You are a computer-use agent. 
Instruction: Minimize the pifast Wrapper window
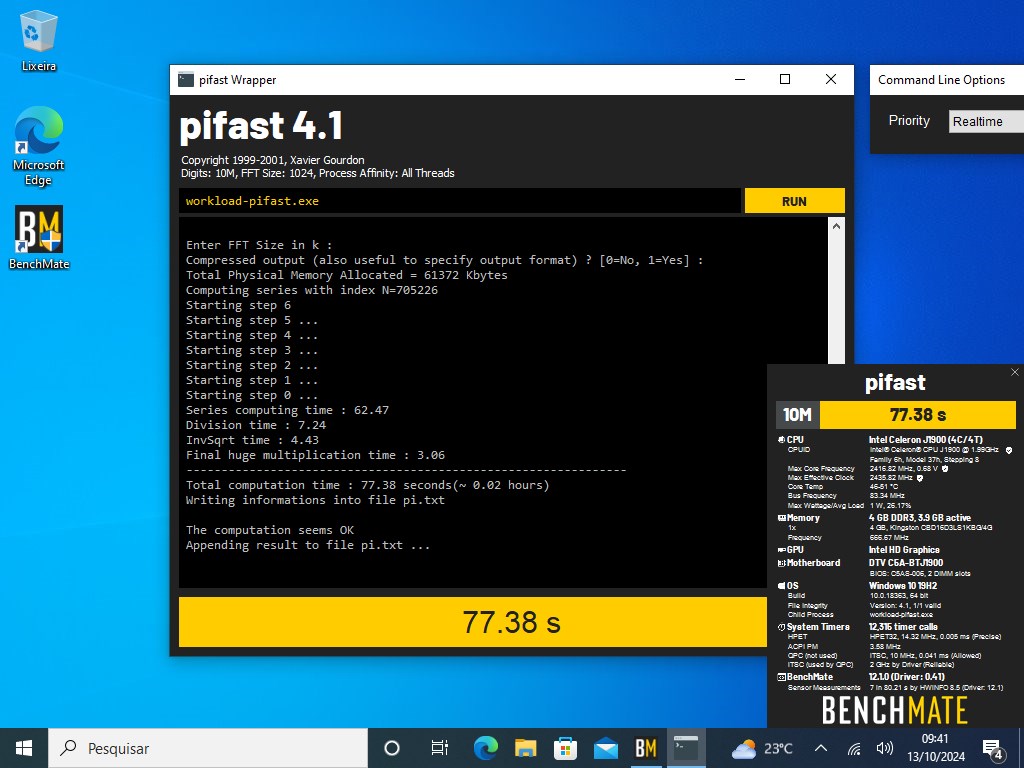click(740, 80)
